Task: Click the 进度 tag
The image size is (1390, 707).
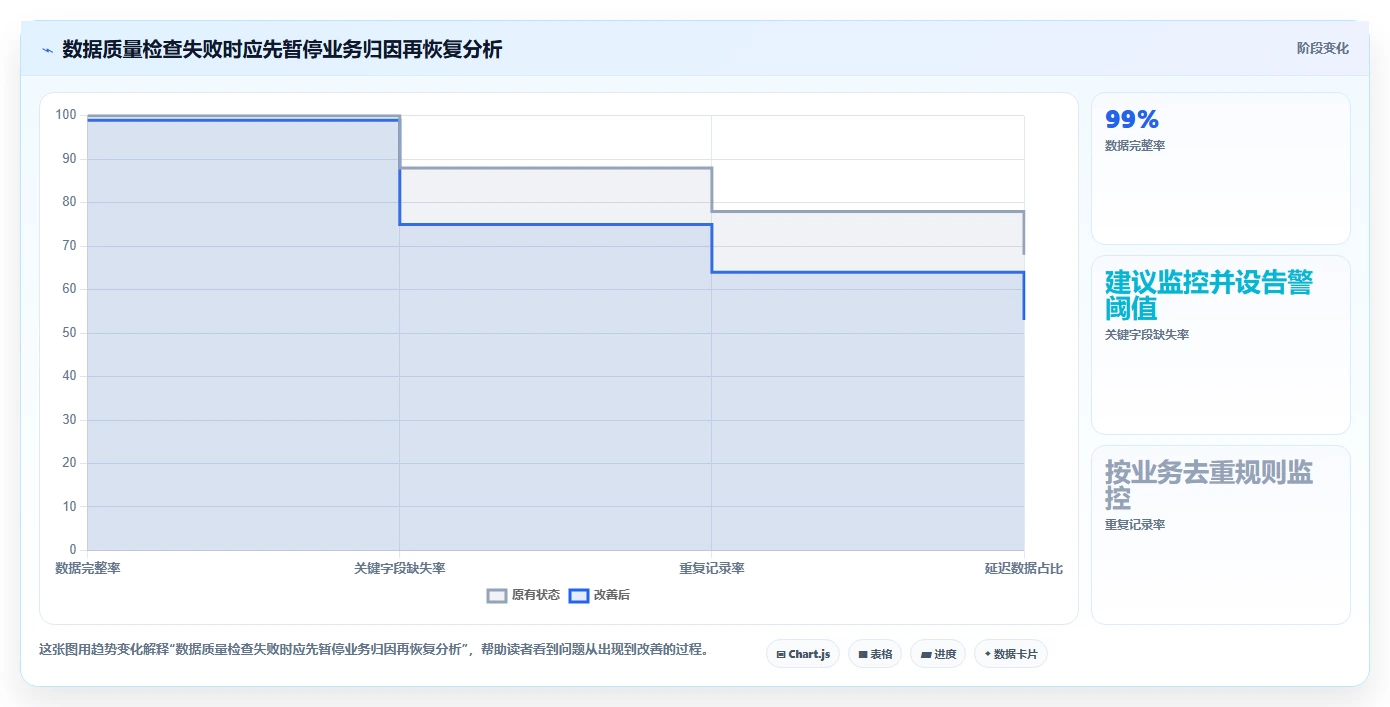Action: (x=938, y=654)
